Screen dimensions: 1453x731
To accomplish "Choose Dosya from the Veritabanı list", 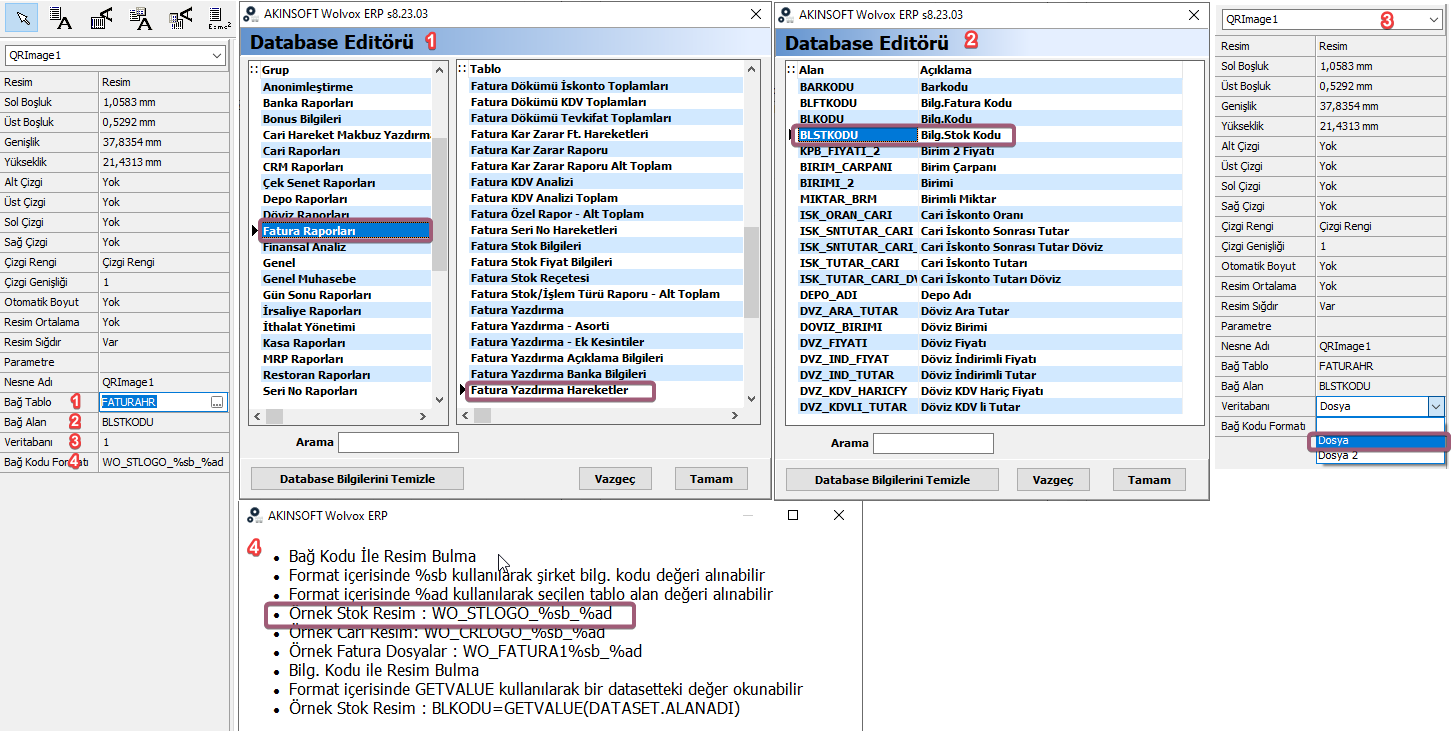I will 1380,440.
